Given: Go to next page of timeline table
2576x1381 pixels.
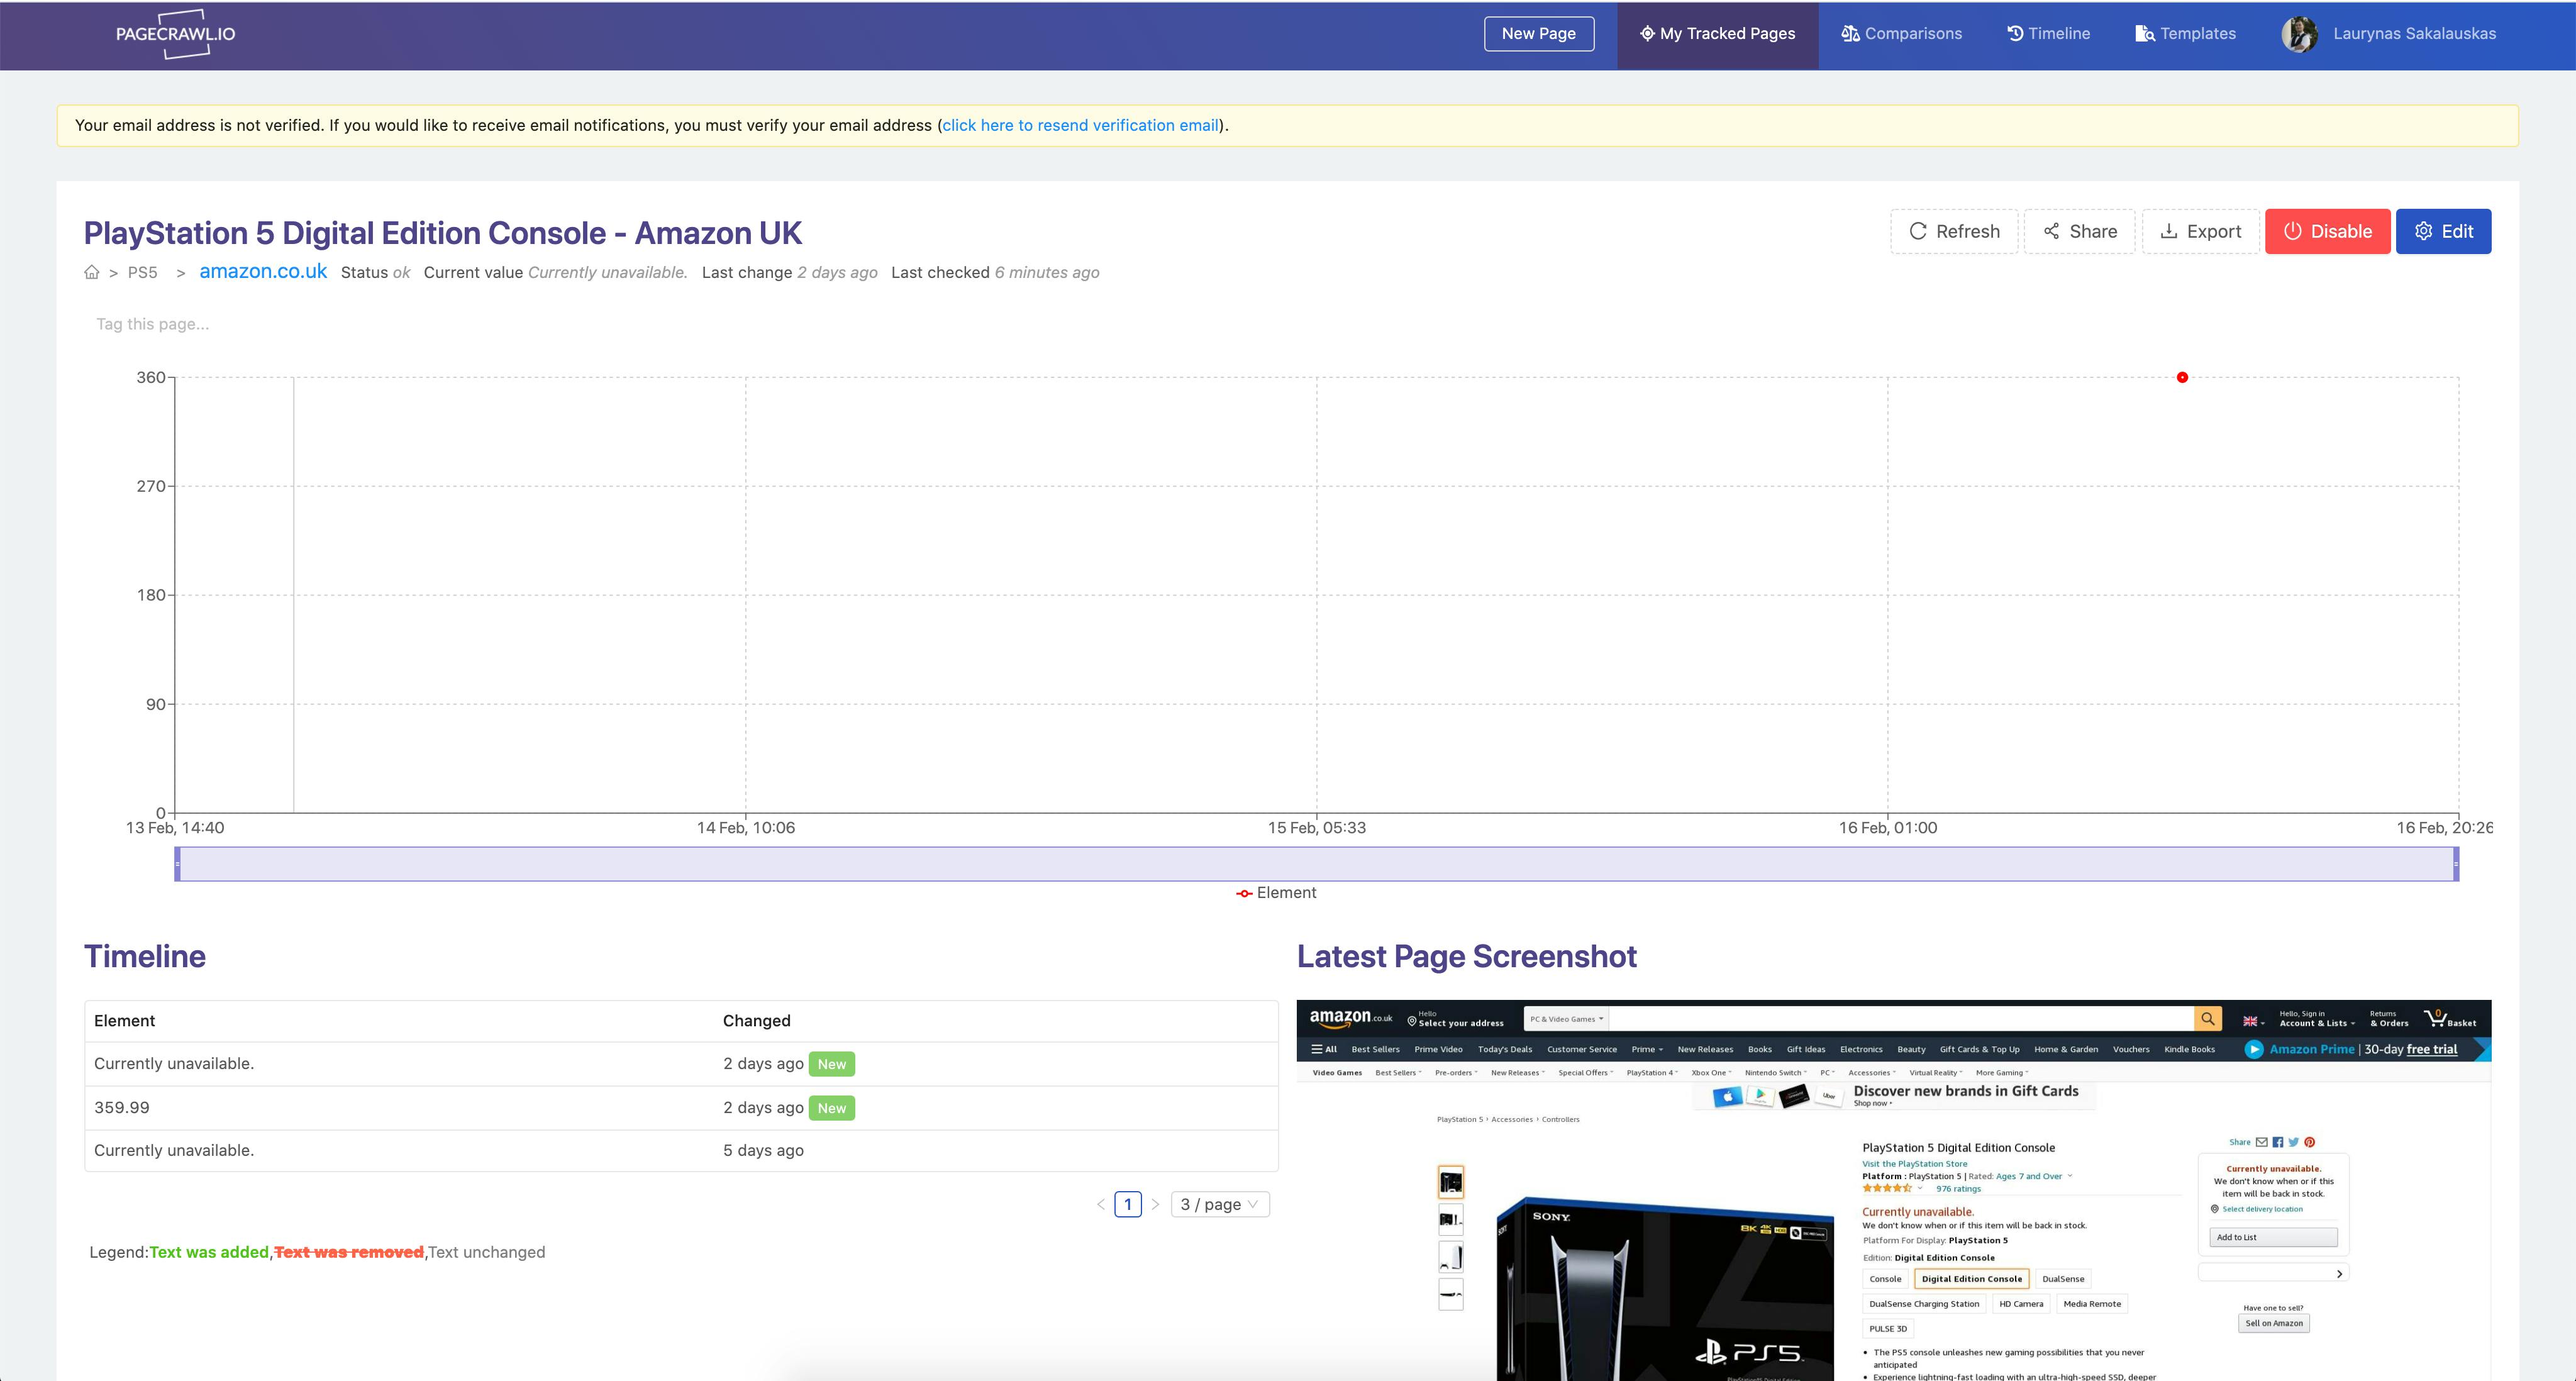Looking at the screenshot, I should [1155, 1204].
